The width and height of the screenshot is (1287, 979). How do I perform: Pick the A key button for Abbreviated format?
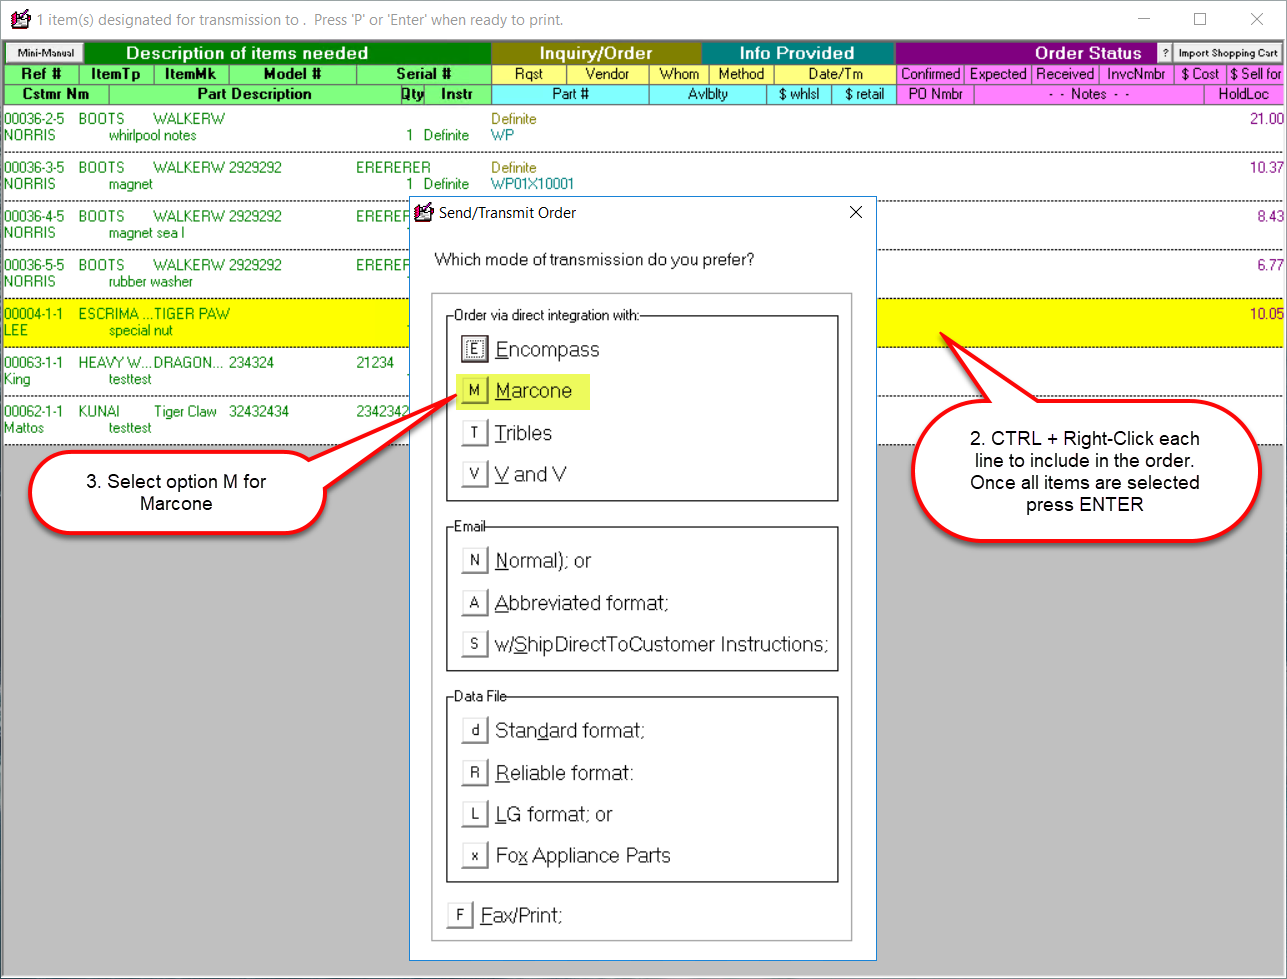pyautogui.click(x=475, y=603)
